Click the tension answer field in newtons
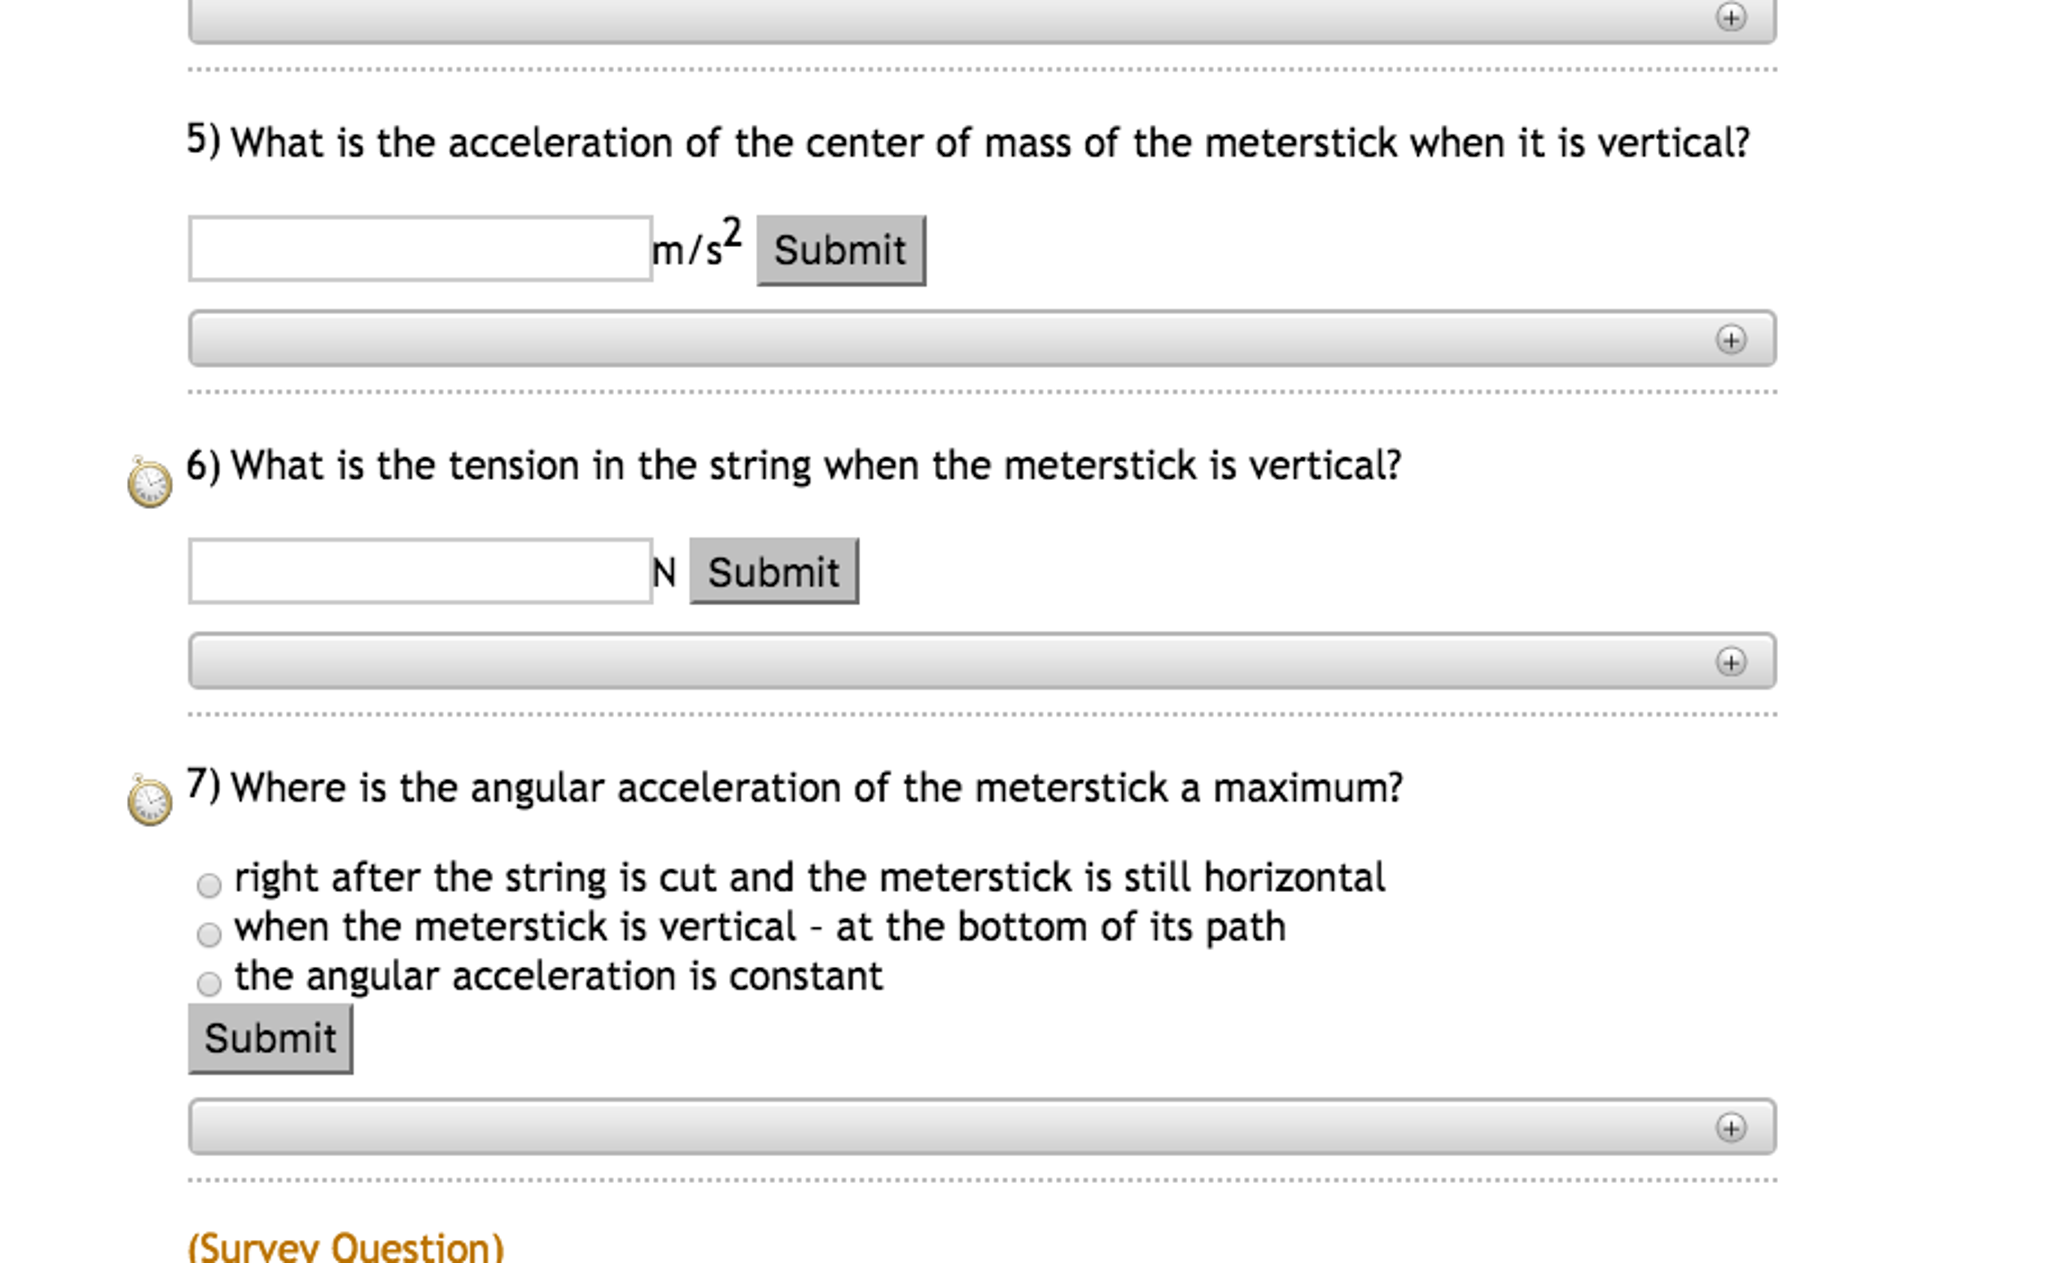2046x1263 pixels. [420, 572]
